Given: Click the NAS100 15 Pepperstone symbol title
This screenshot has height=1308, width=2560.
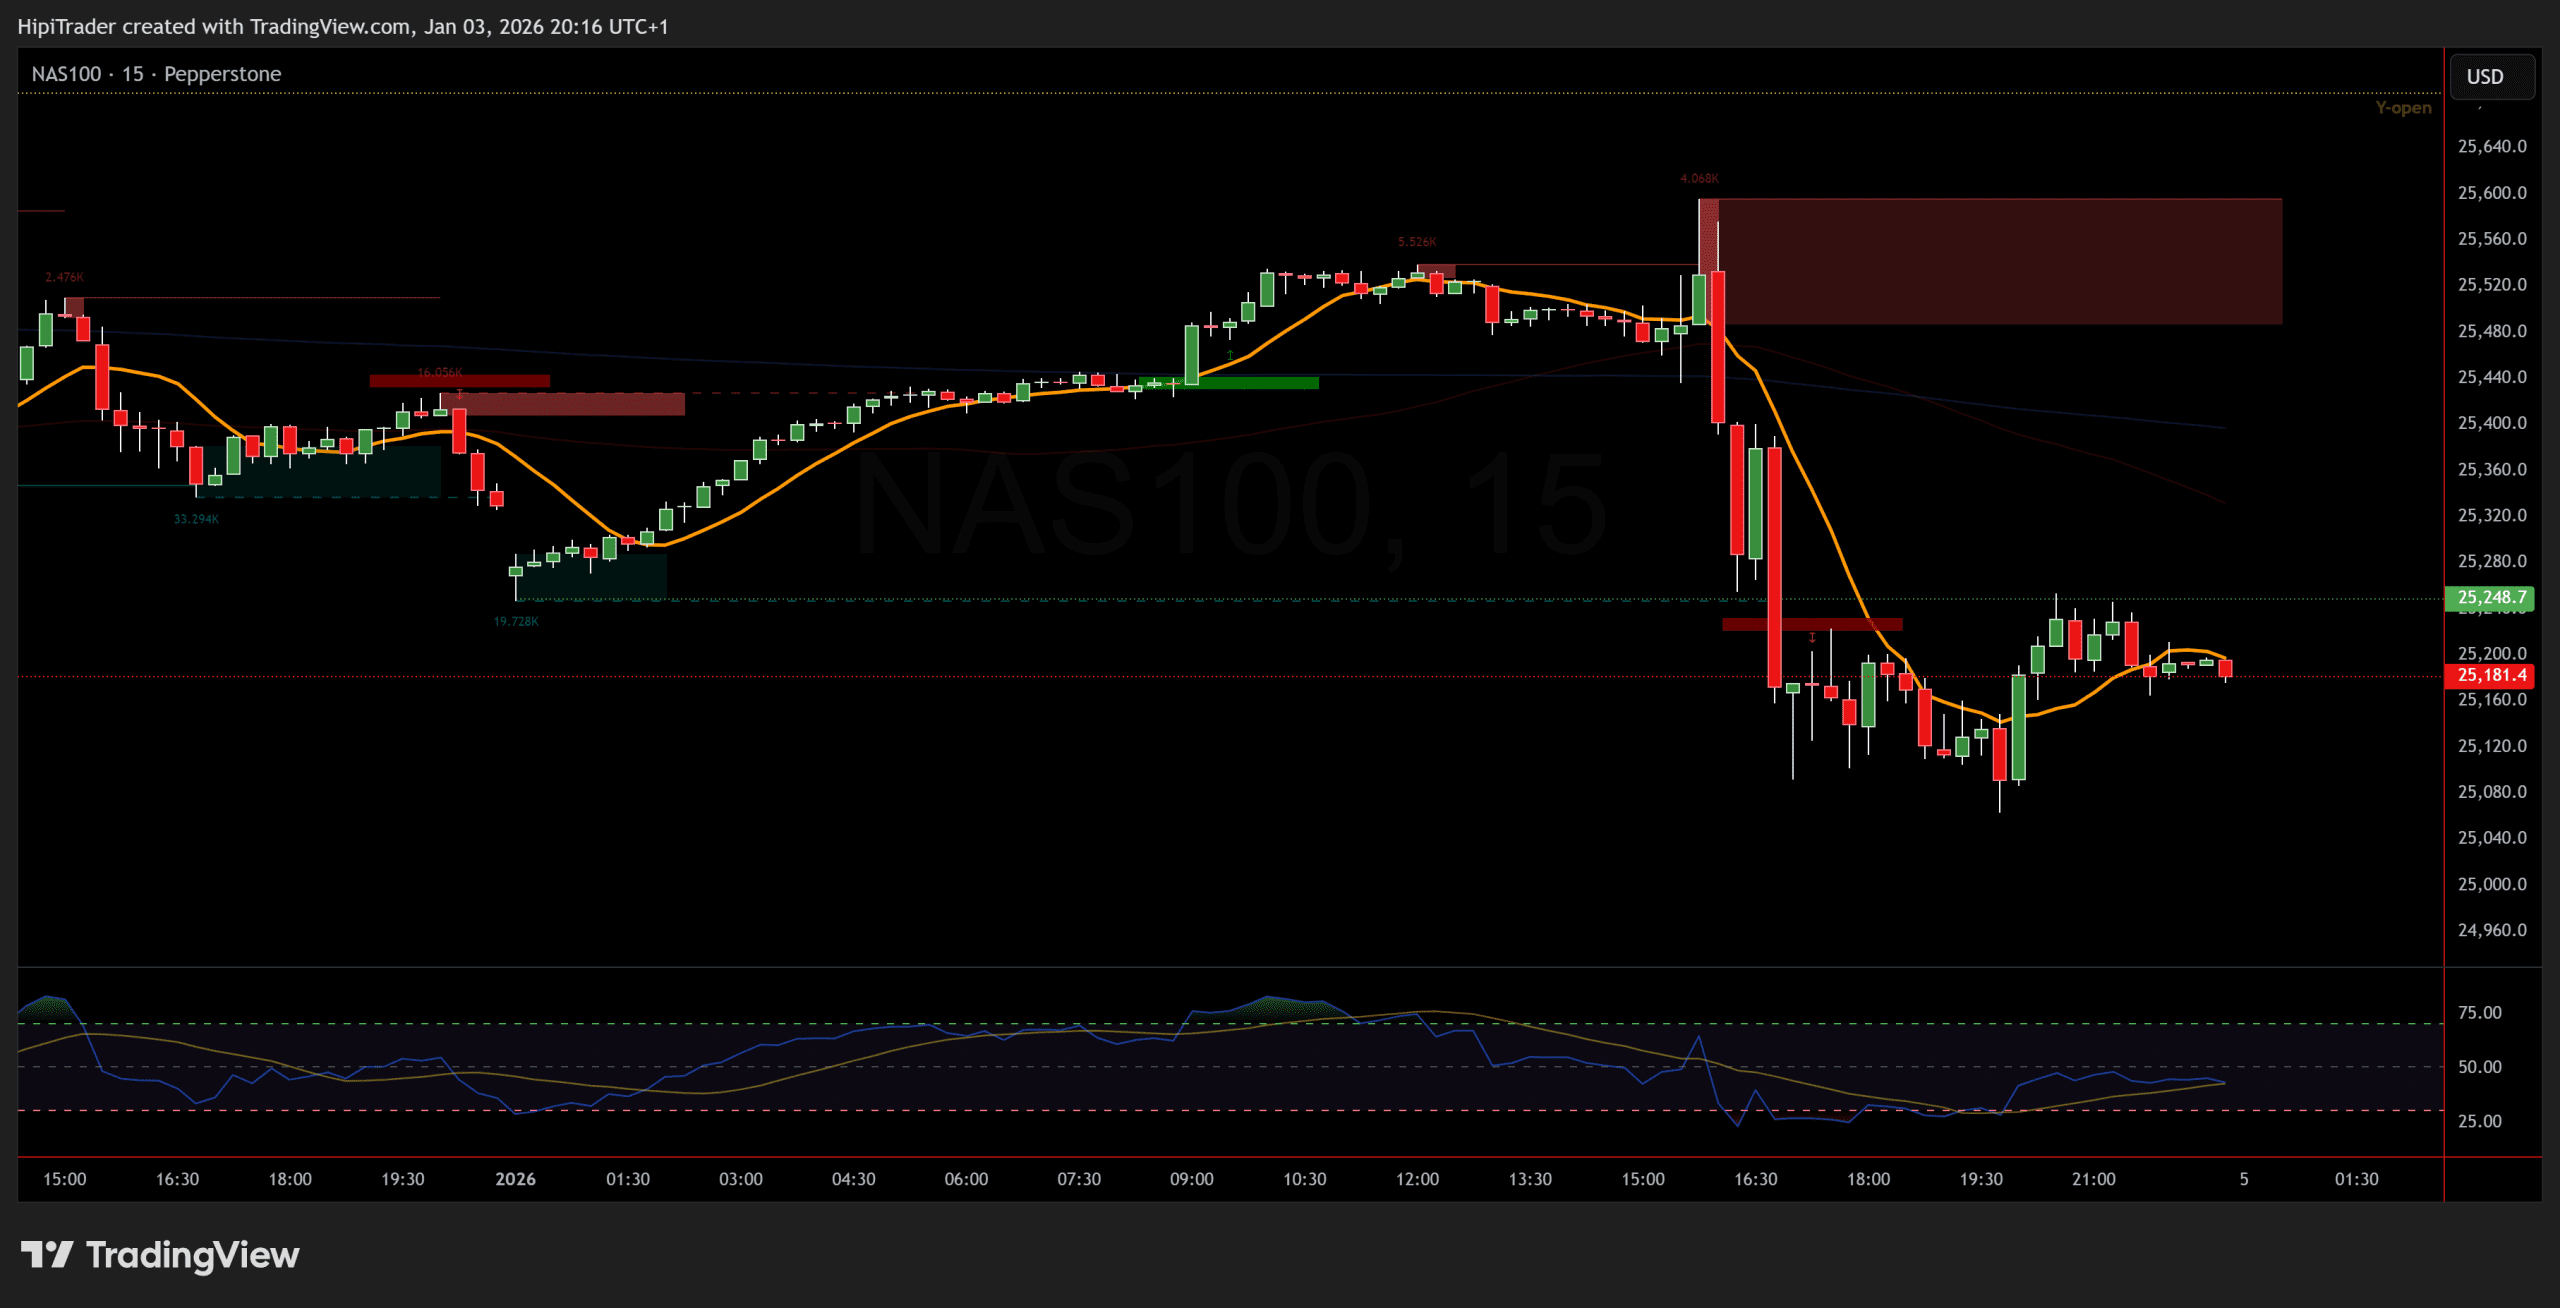Looking at the screenshot, I should (156, 74).
